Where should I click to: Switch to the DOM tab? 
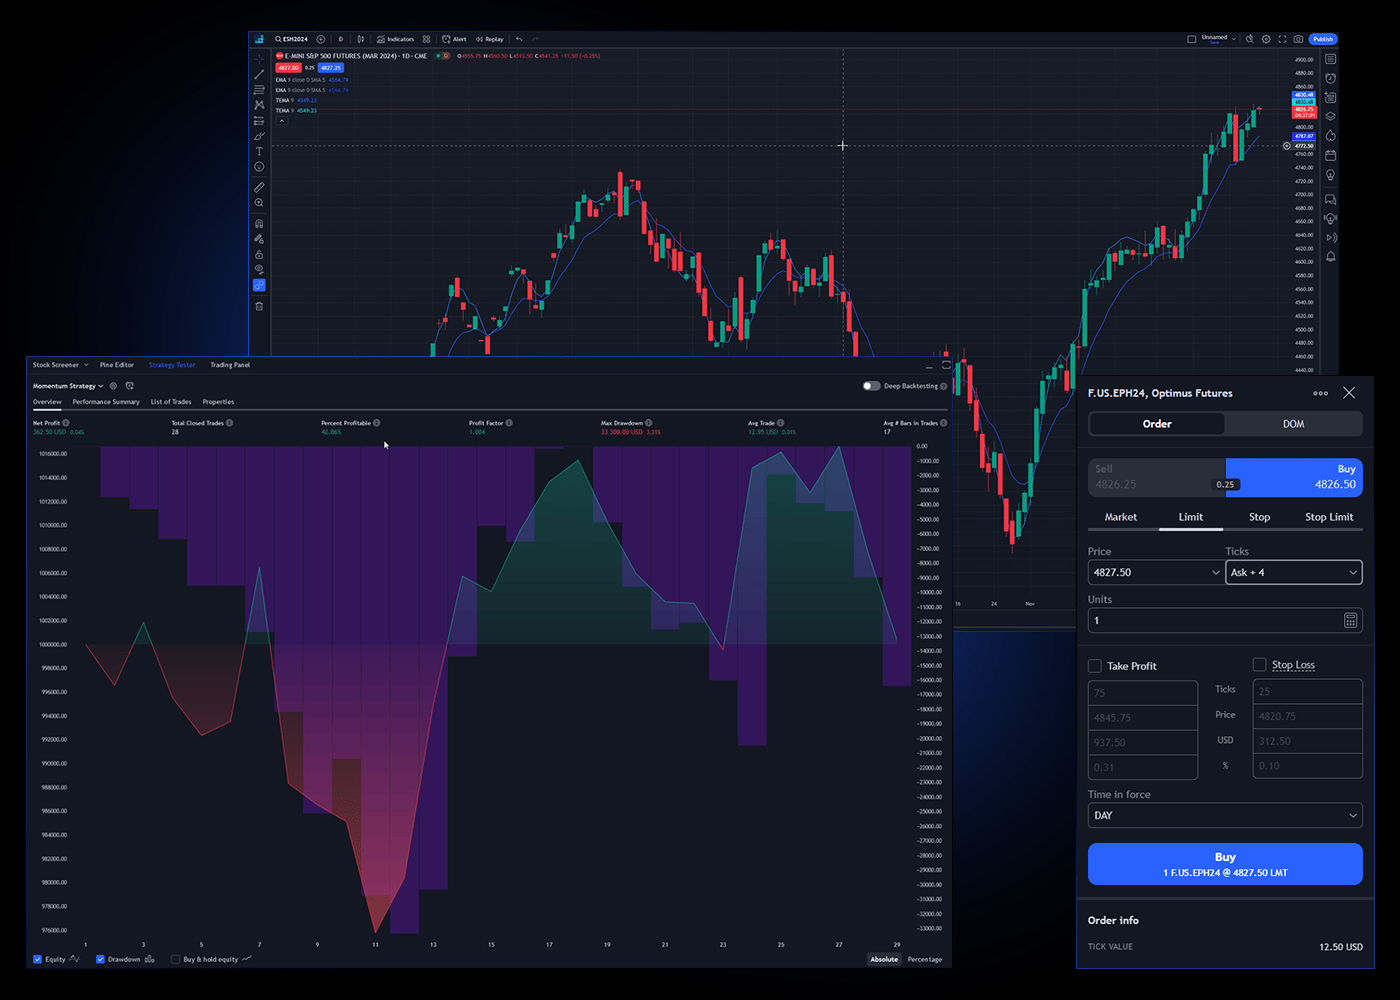(1293, 424)
